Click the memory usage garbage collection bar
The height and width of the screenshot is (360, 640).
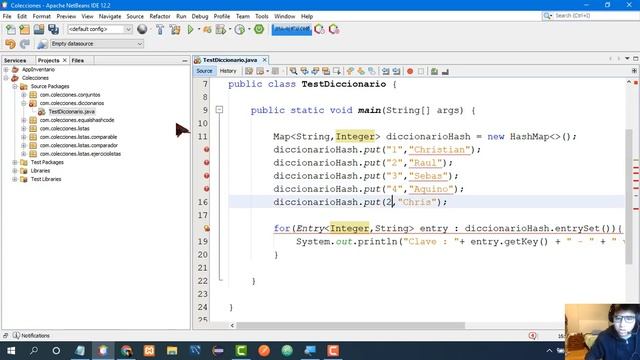coord(291,29)
